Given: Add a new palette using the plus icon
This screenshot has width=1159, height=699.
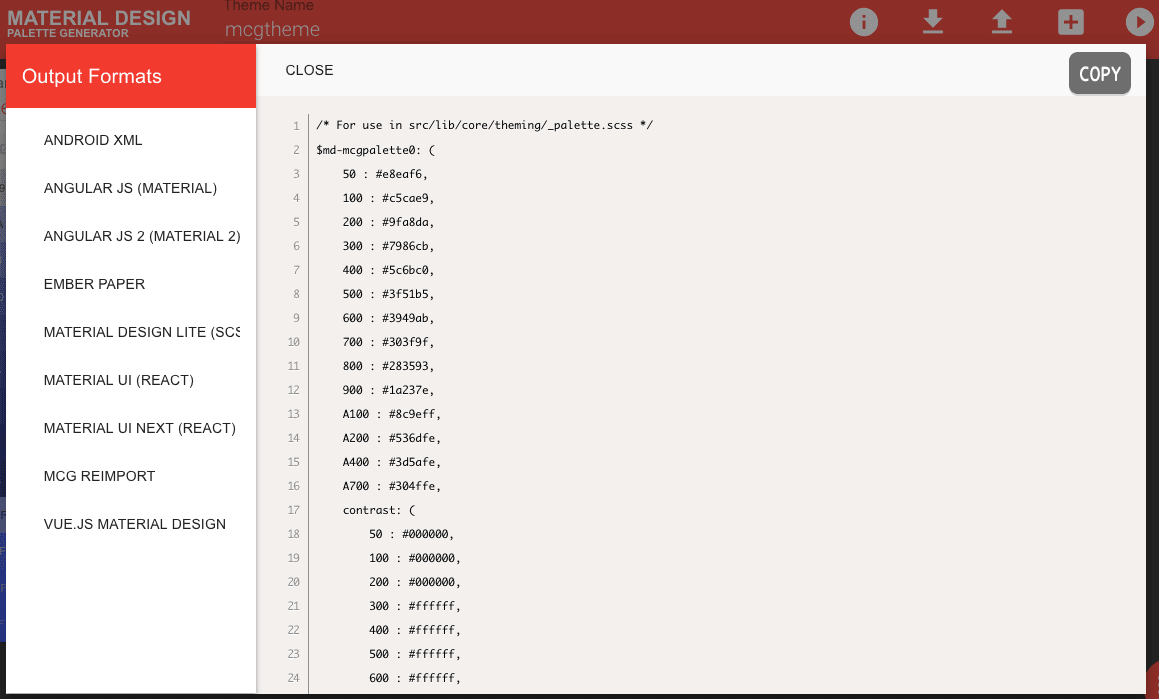Looking at the screenshot, I should 1070,21.
